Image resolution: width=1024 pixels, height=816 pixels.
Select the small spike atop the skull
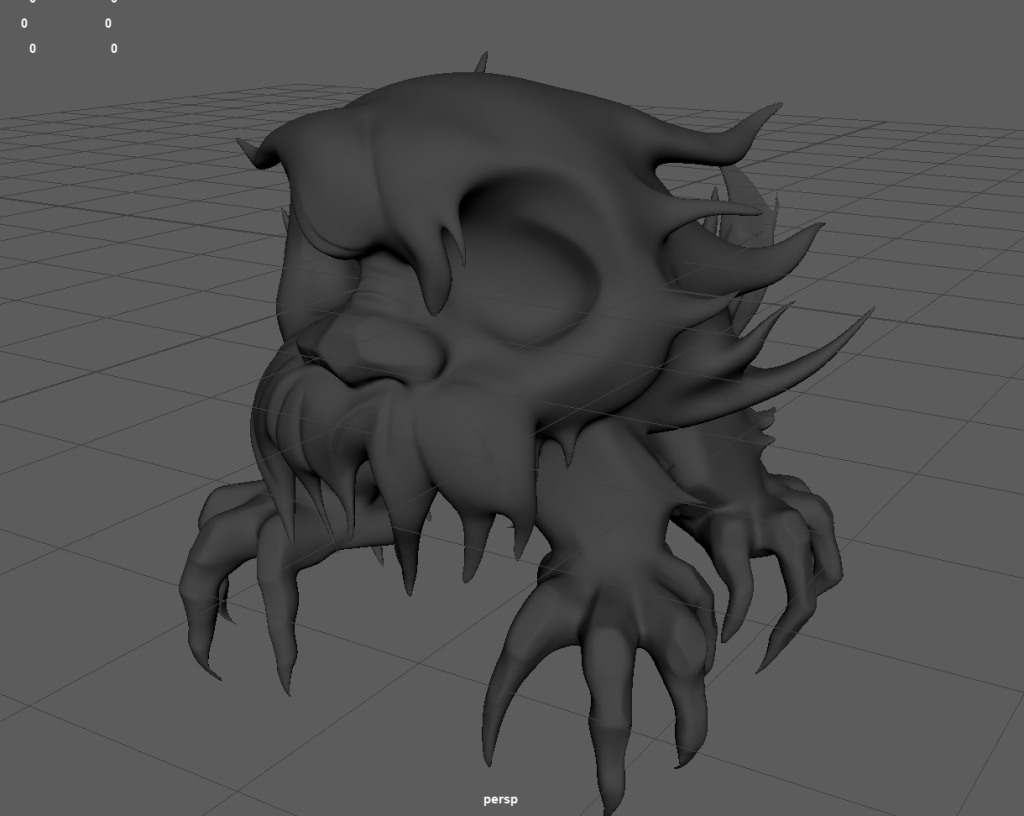pos(481,64)
